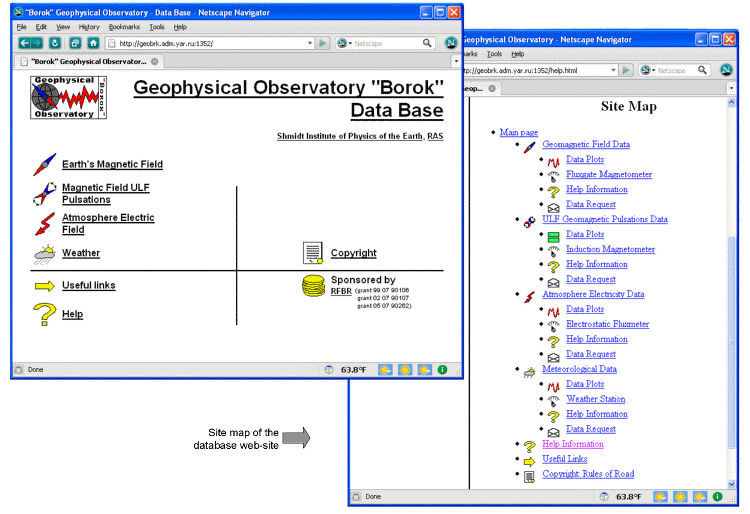Open Fluxgate Magnetometer link in Site Map

pos(609,175)
